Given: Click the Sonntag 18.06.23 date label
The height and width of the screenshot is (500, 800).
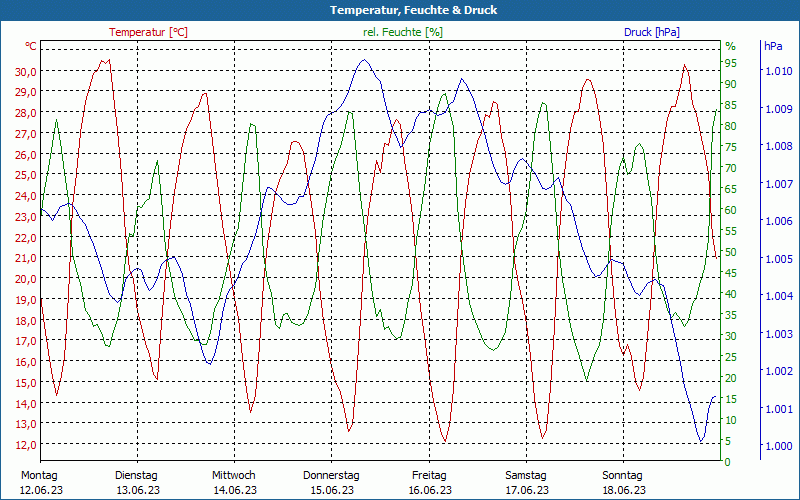Looking at the screenshot, I should (x=623, y=482).
